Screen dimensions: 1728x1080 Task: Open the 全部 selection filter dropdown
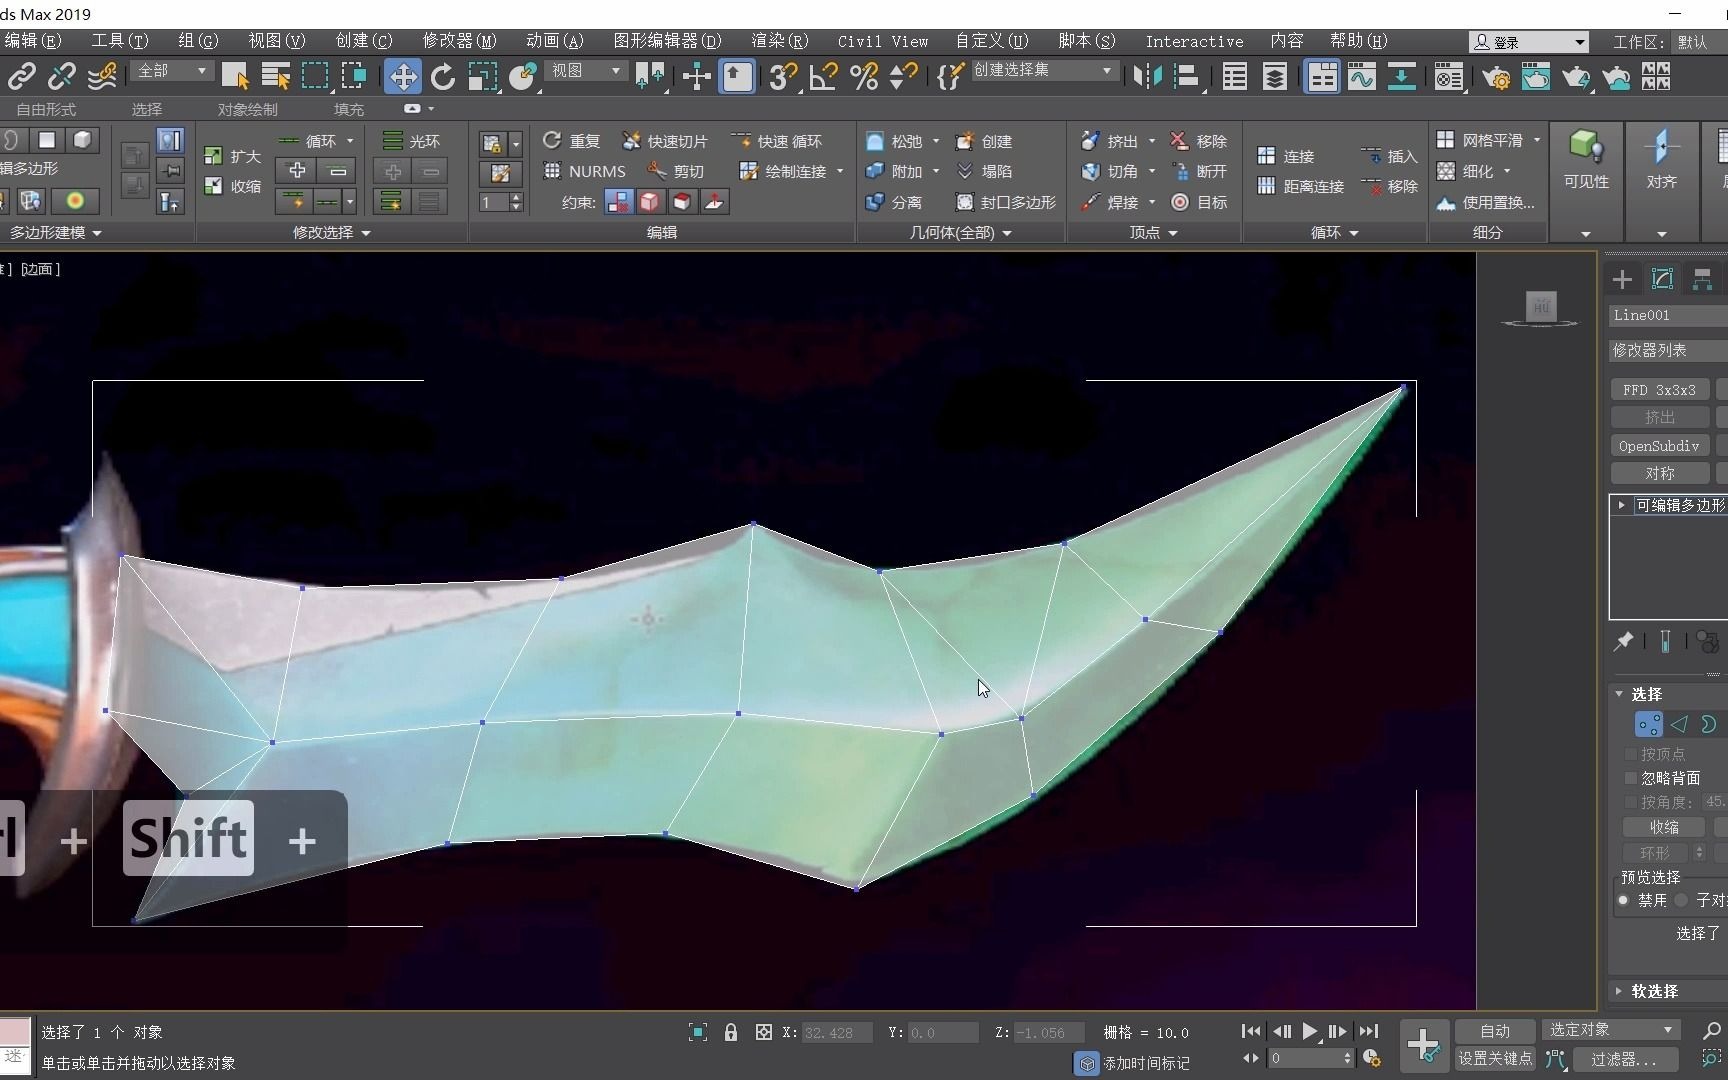tap(173, 71)
